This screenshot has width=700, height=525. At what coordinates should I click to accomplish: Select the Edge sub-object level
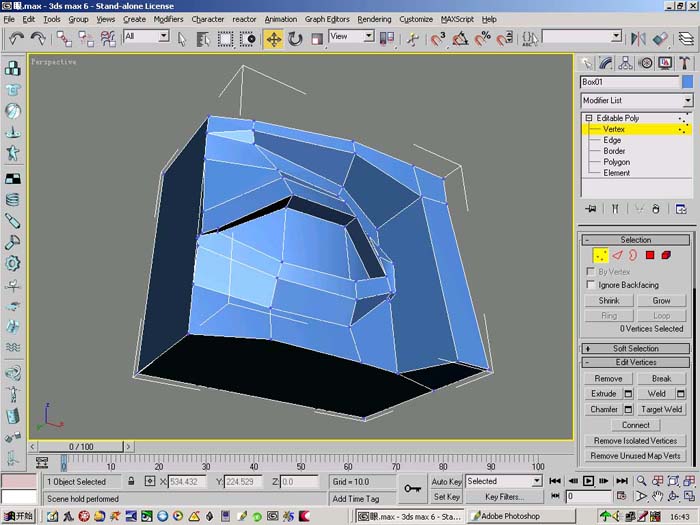click(612, 140)
